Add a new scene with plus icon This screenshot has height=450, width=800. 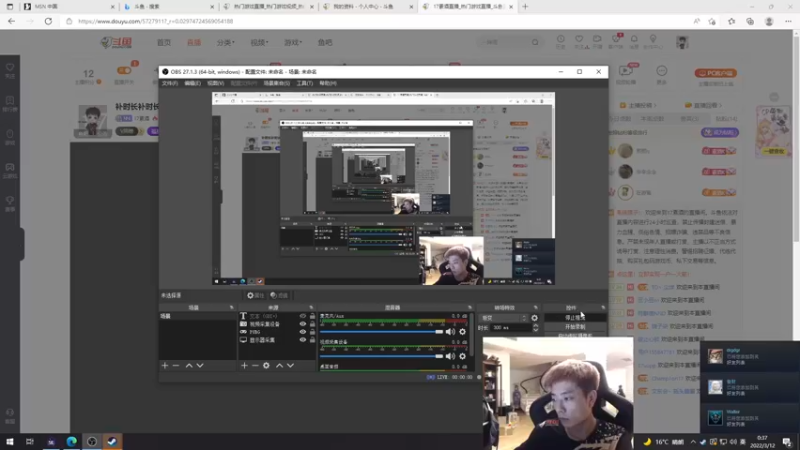pos(165,365)
